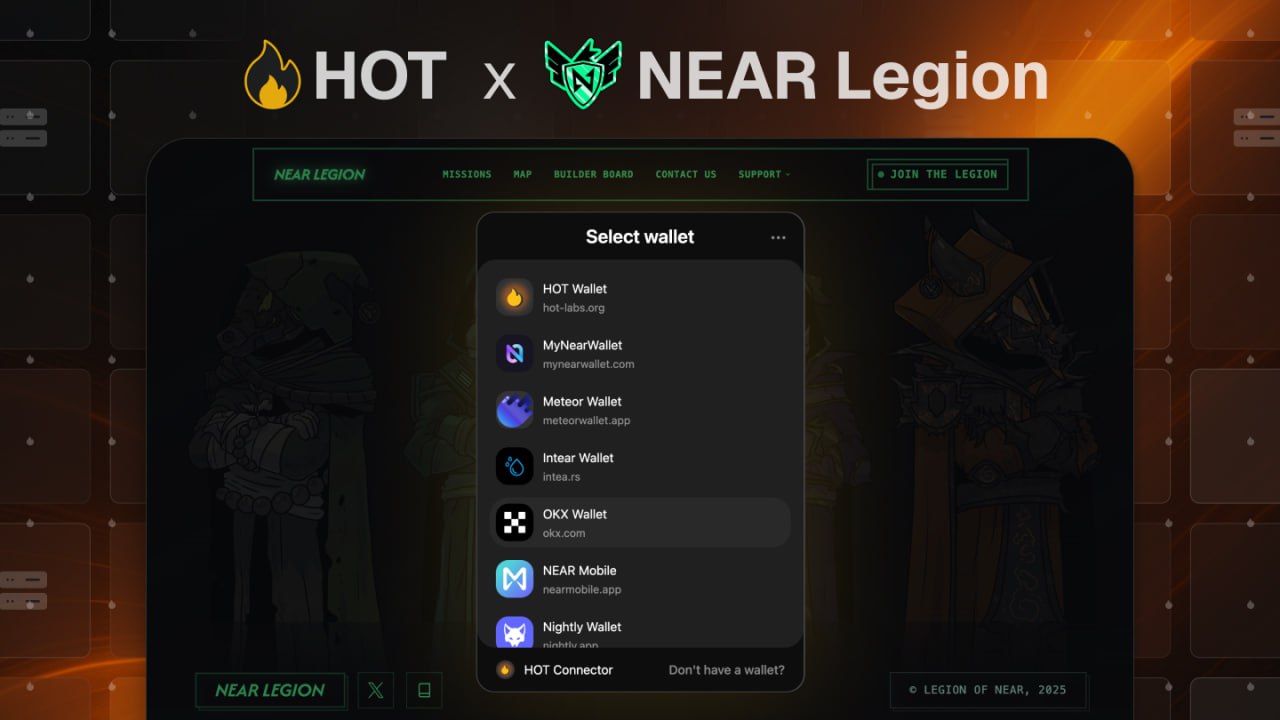Viewport: 1280px width, 720px height.
Task: Click the Contact Us nav link
Action: tap(686, 174)
